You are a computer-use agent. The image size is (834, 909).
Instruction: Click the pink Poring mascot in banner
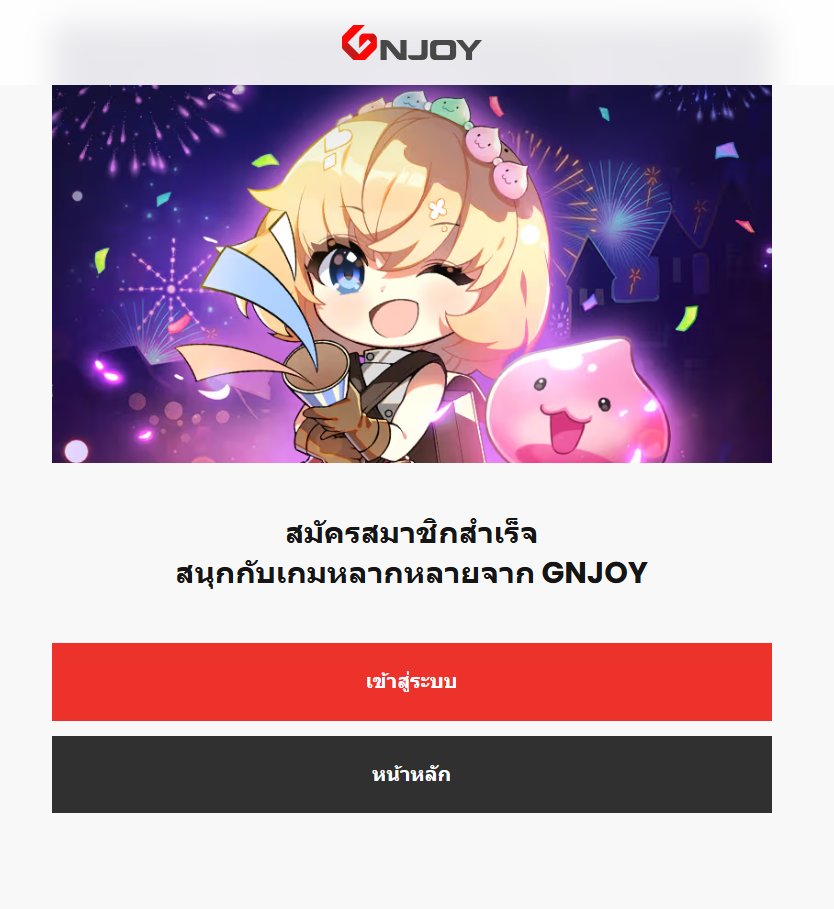[577, 401]
